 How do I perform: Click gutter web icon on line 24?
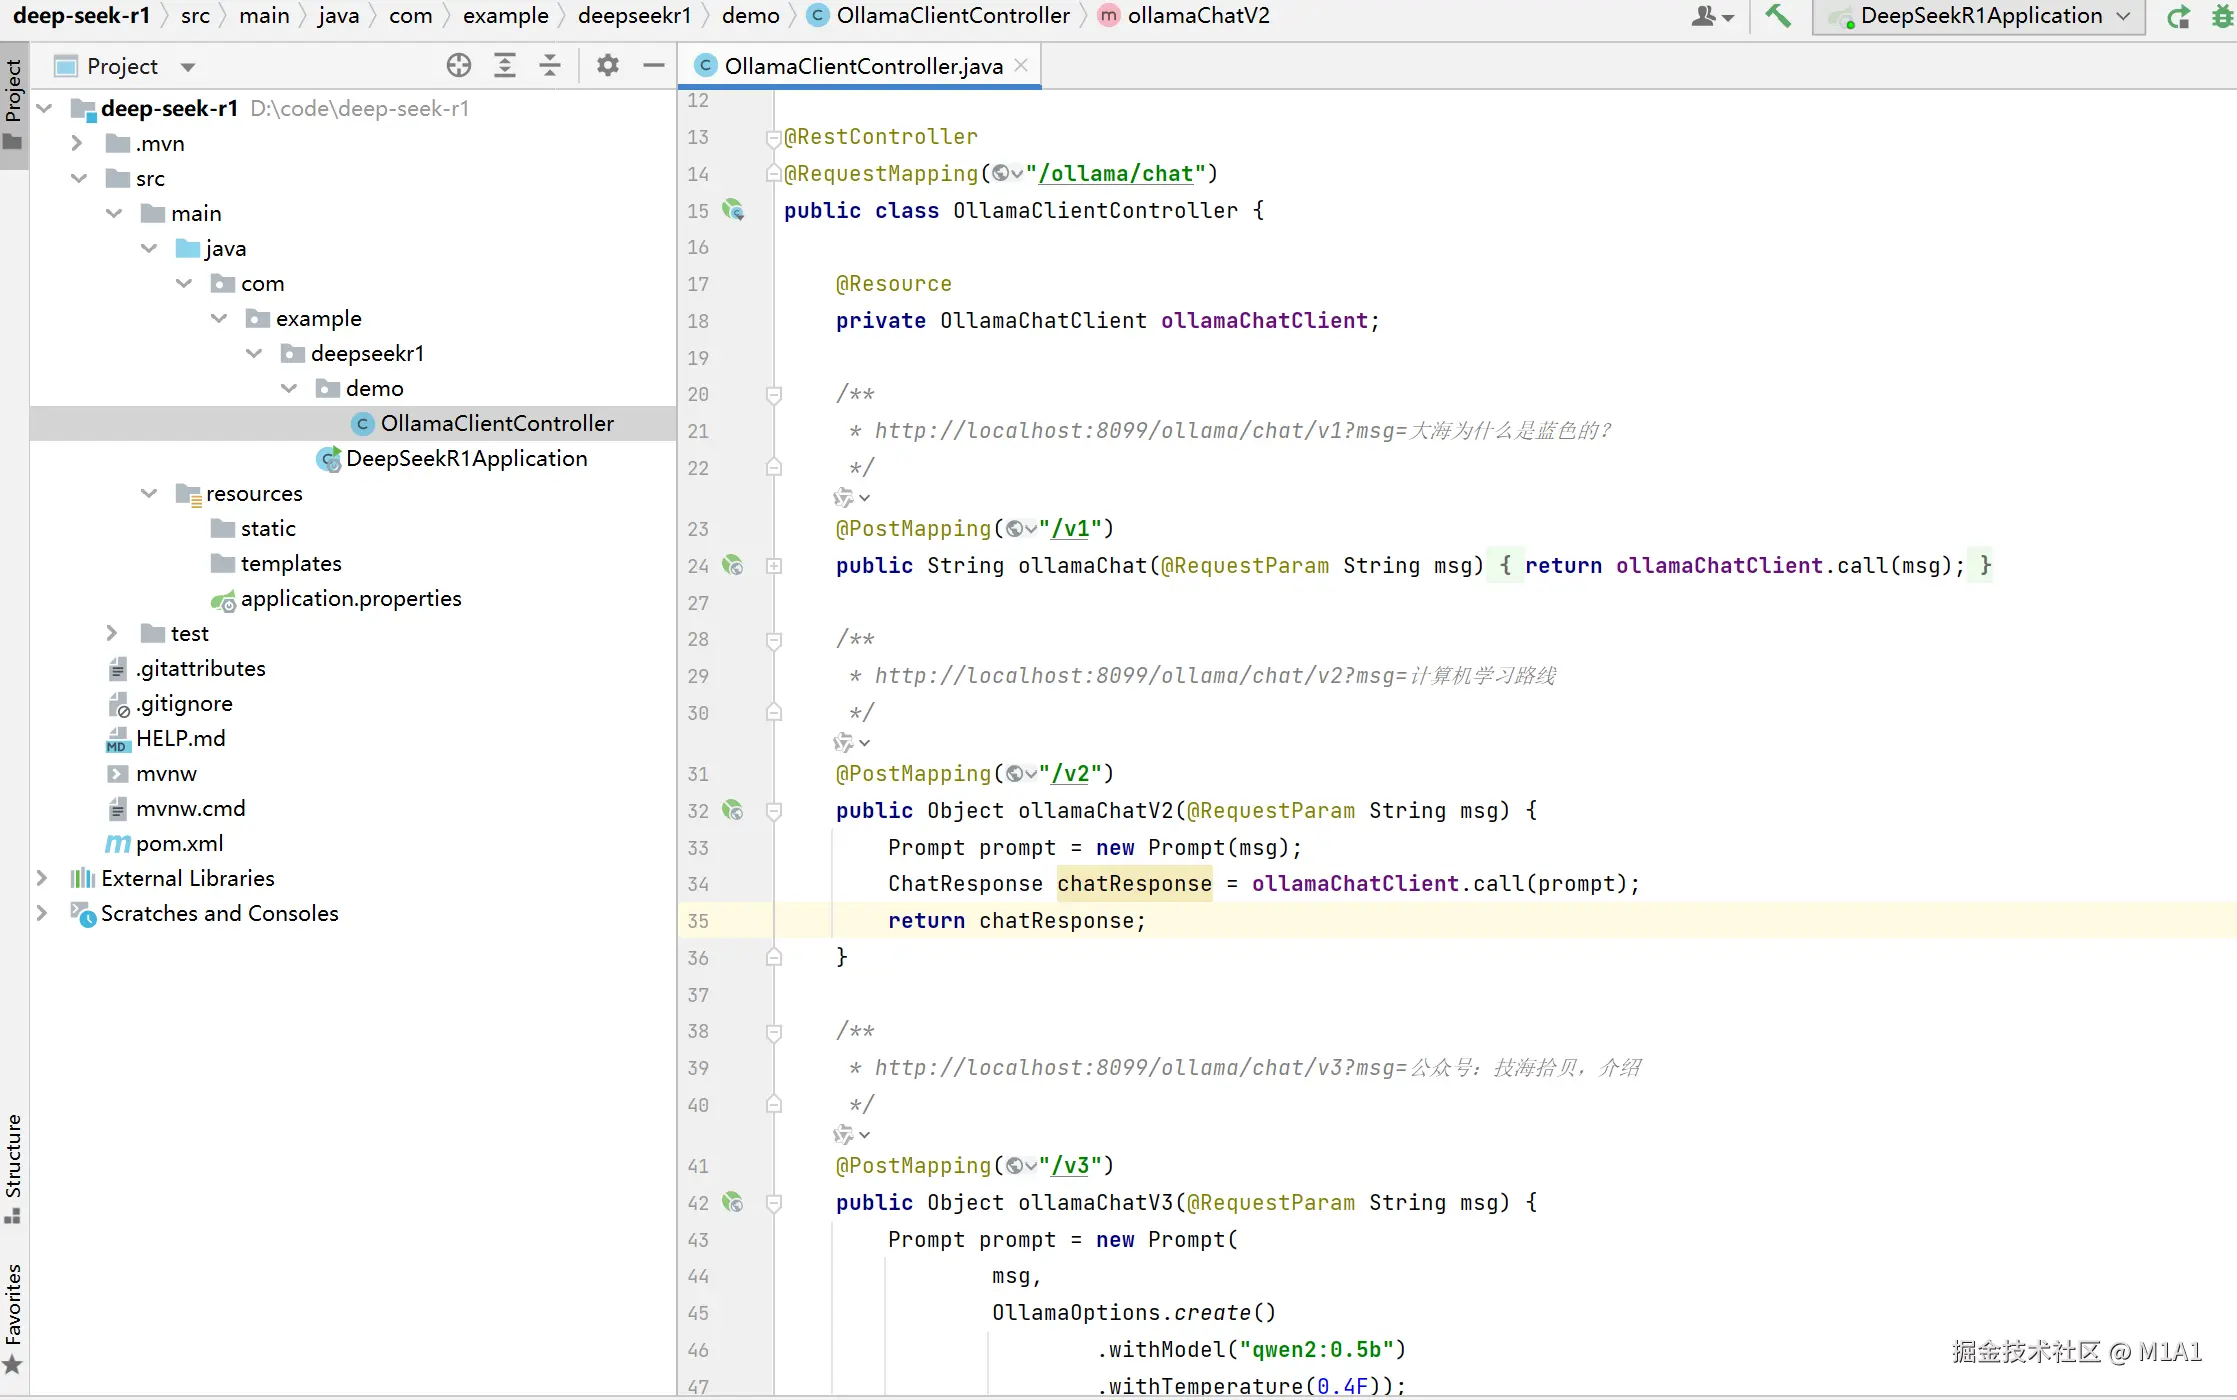click(733, 566)
